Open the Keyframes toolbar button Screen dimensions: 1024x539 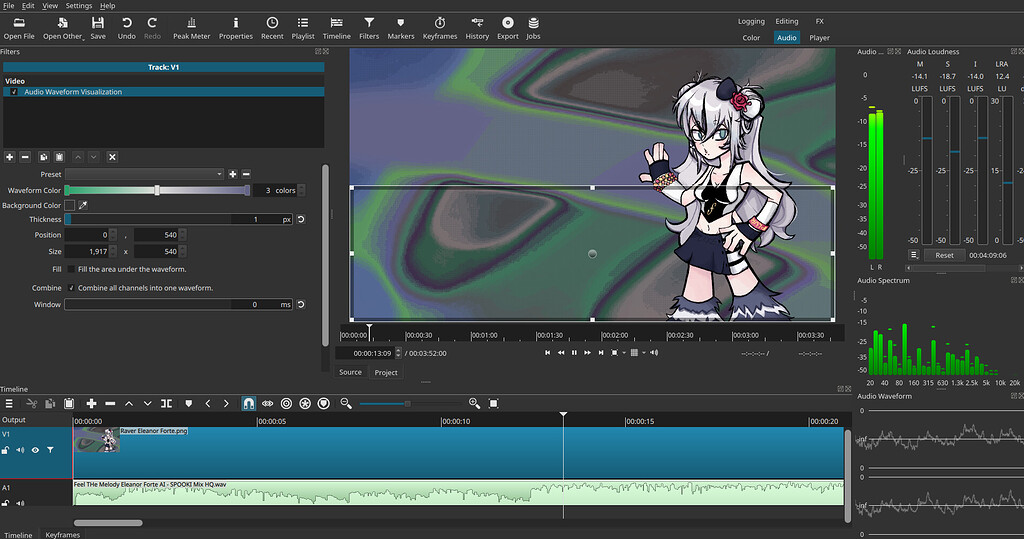point(440,28)
